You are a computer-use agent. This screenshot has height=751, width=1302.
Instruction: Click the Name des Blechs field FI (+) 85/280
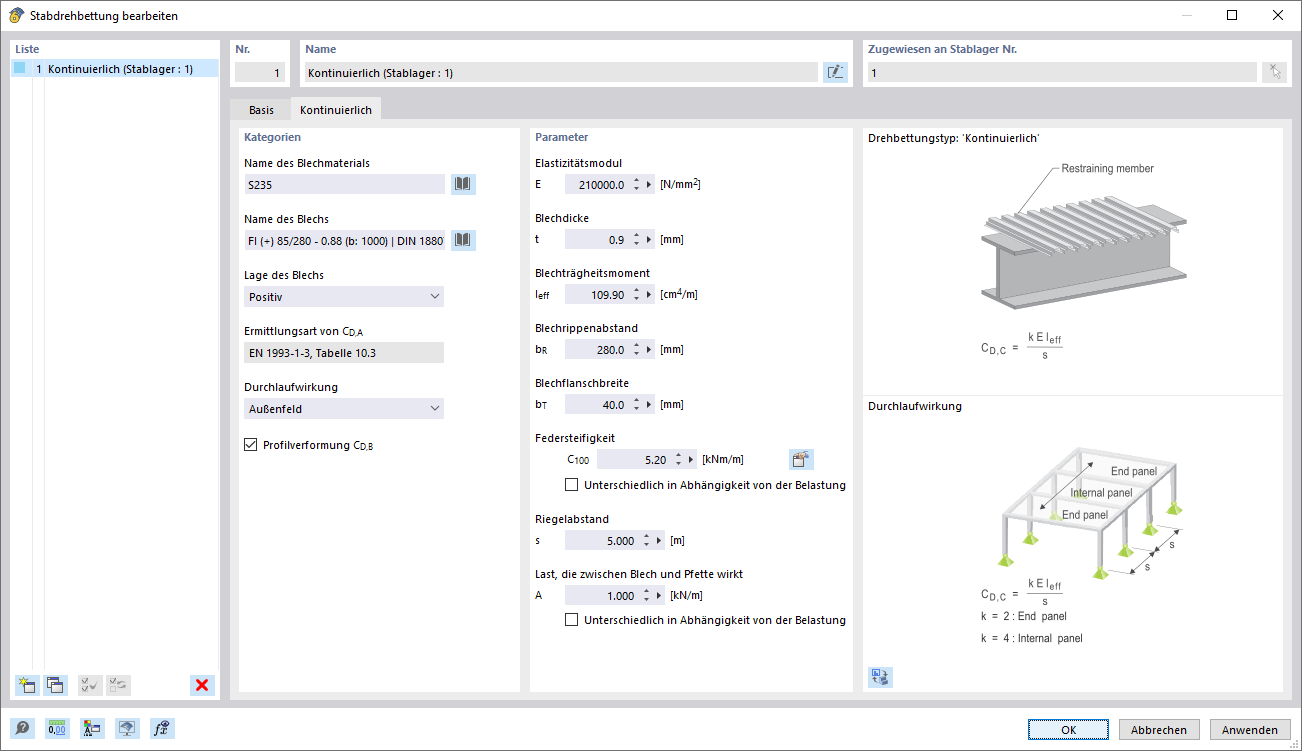[x=344, y=240]
